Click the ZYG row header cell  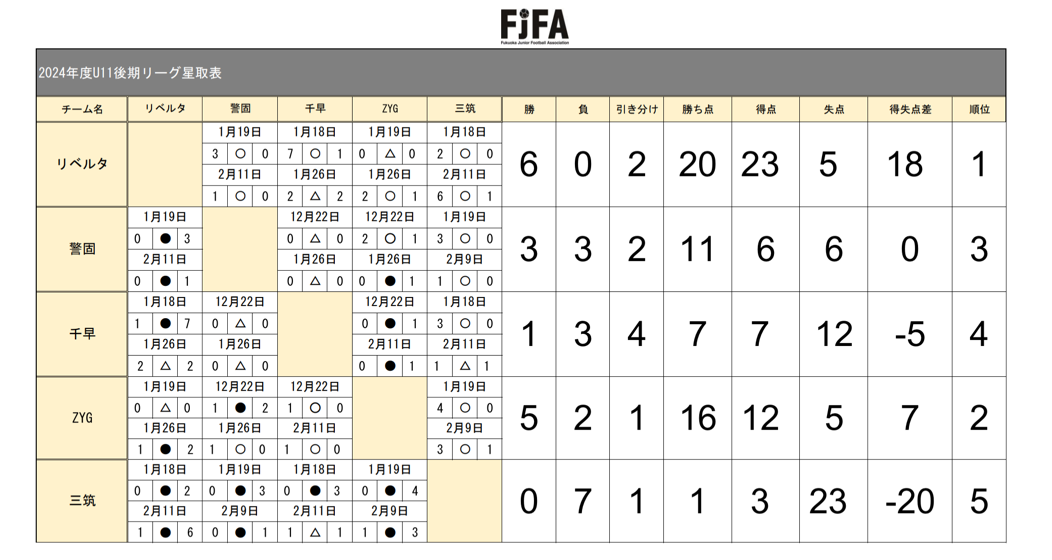coord(82,417)
